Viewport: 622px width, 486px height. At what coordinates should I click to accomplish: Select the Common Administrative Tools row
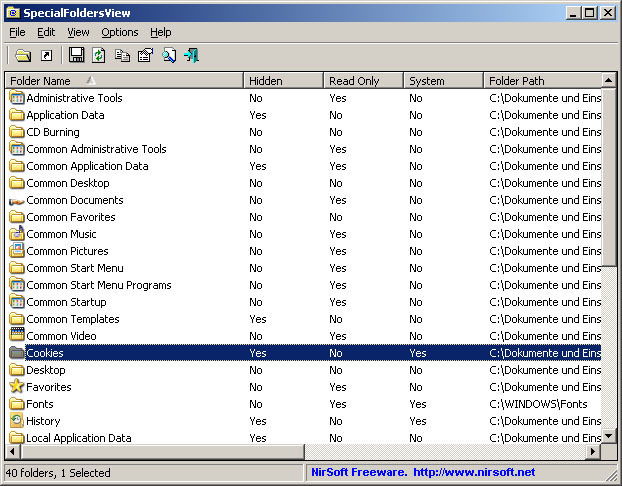[305, 149]
